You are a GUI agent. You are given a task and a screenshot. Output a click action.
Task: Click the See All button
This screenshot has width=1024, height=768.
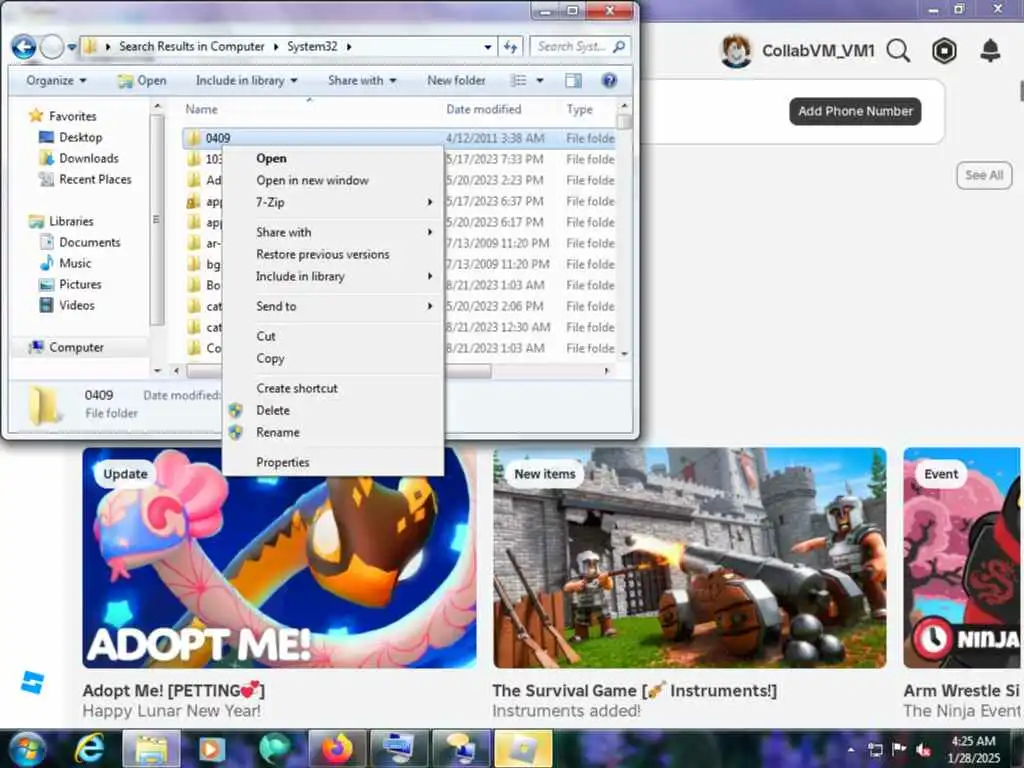click(x=984, y=175)
